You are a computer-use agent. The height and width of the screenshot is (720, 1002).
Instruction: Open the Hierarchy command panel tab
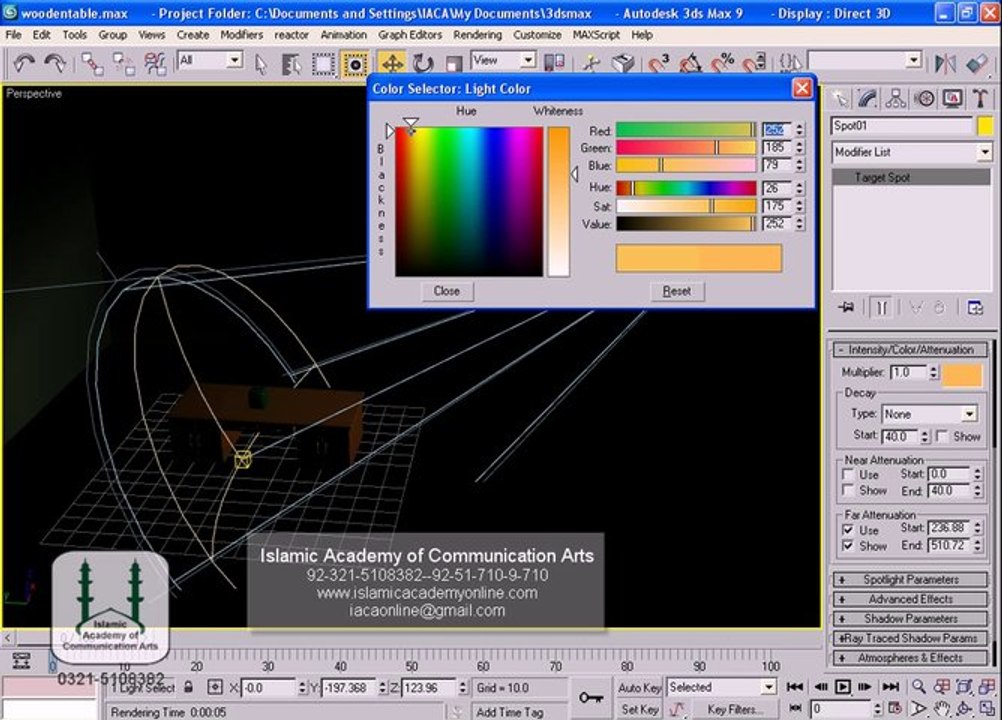click(896, 98)
